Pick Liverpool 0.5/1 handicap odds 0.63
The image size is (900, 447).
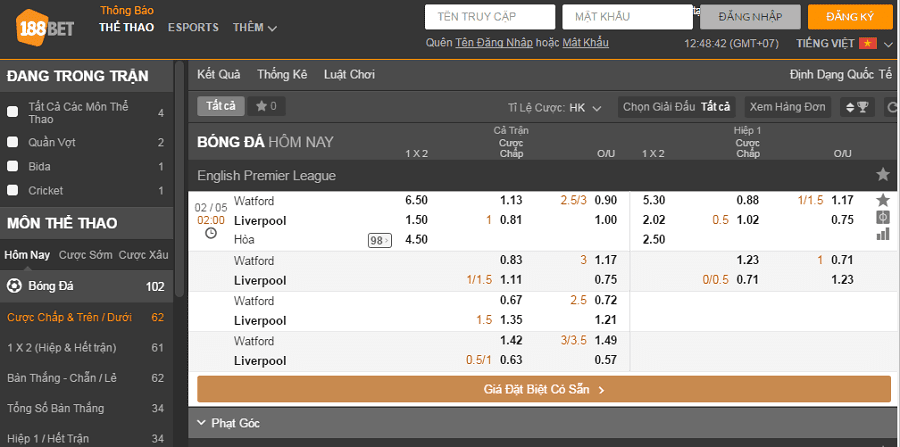click(511, 360)
